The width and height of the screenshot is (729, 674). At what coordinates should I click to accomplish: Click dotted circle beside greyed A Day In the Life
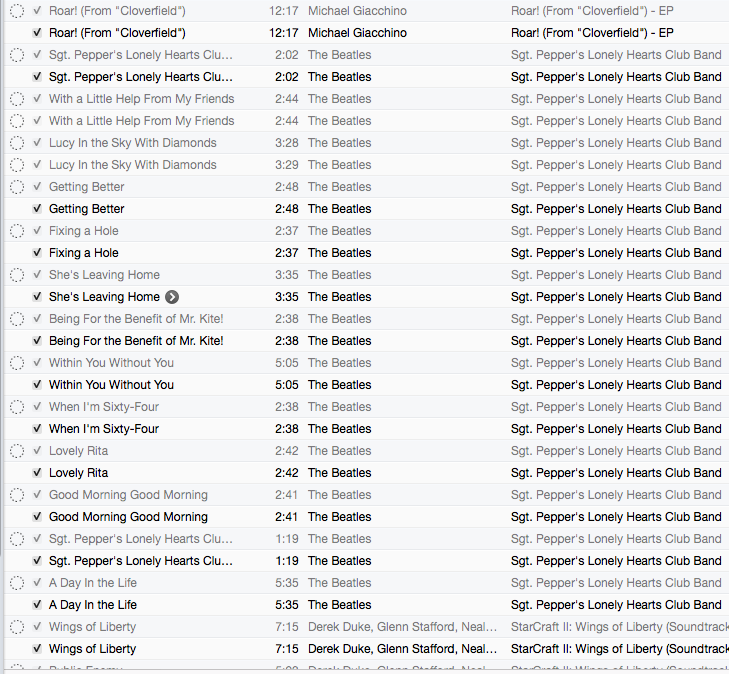click(x=17, y=583)
